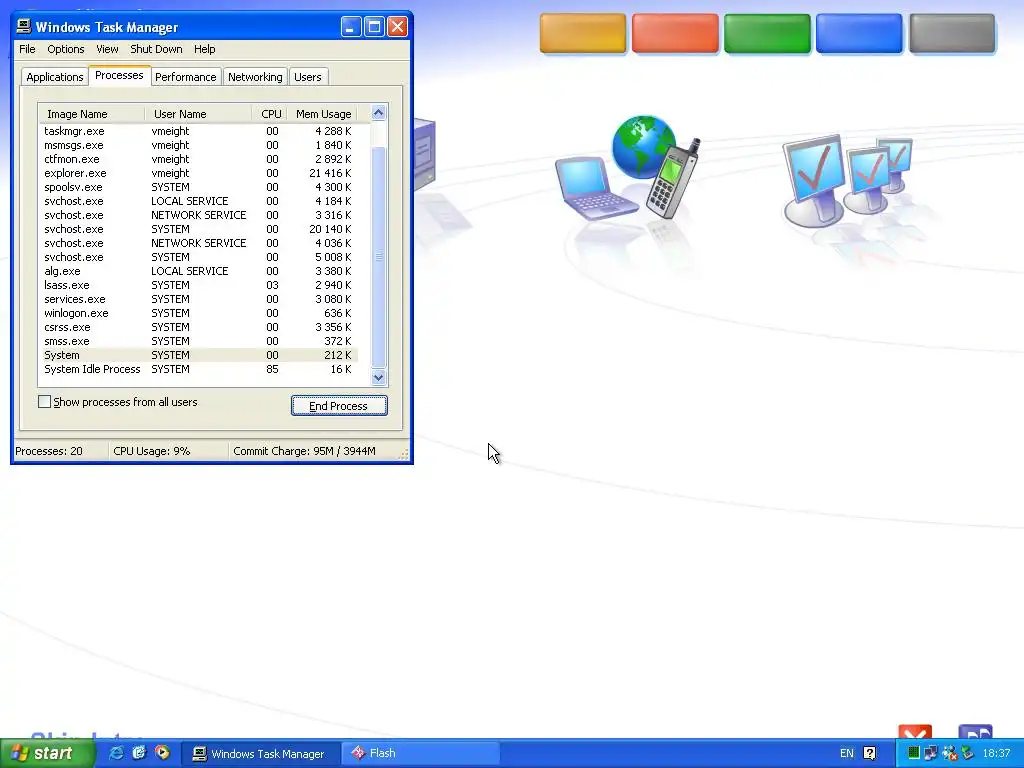Click the language bar help icon

pos(870,753)
